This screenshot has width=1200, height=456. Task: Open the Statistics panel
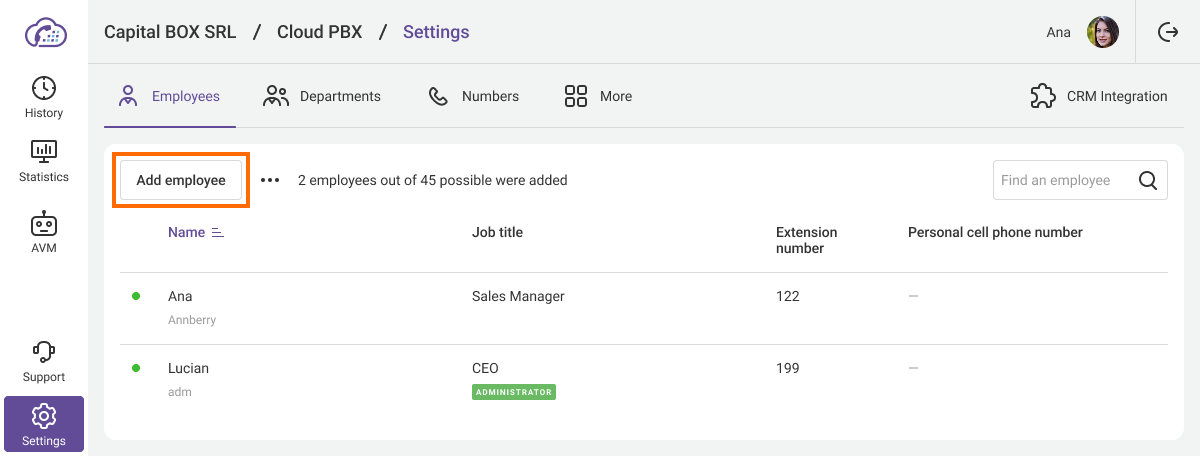[44, 162]
